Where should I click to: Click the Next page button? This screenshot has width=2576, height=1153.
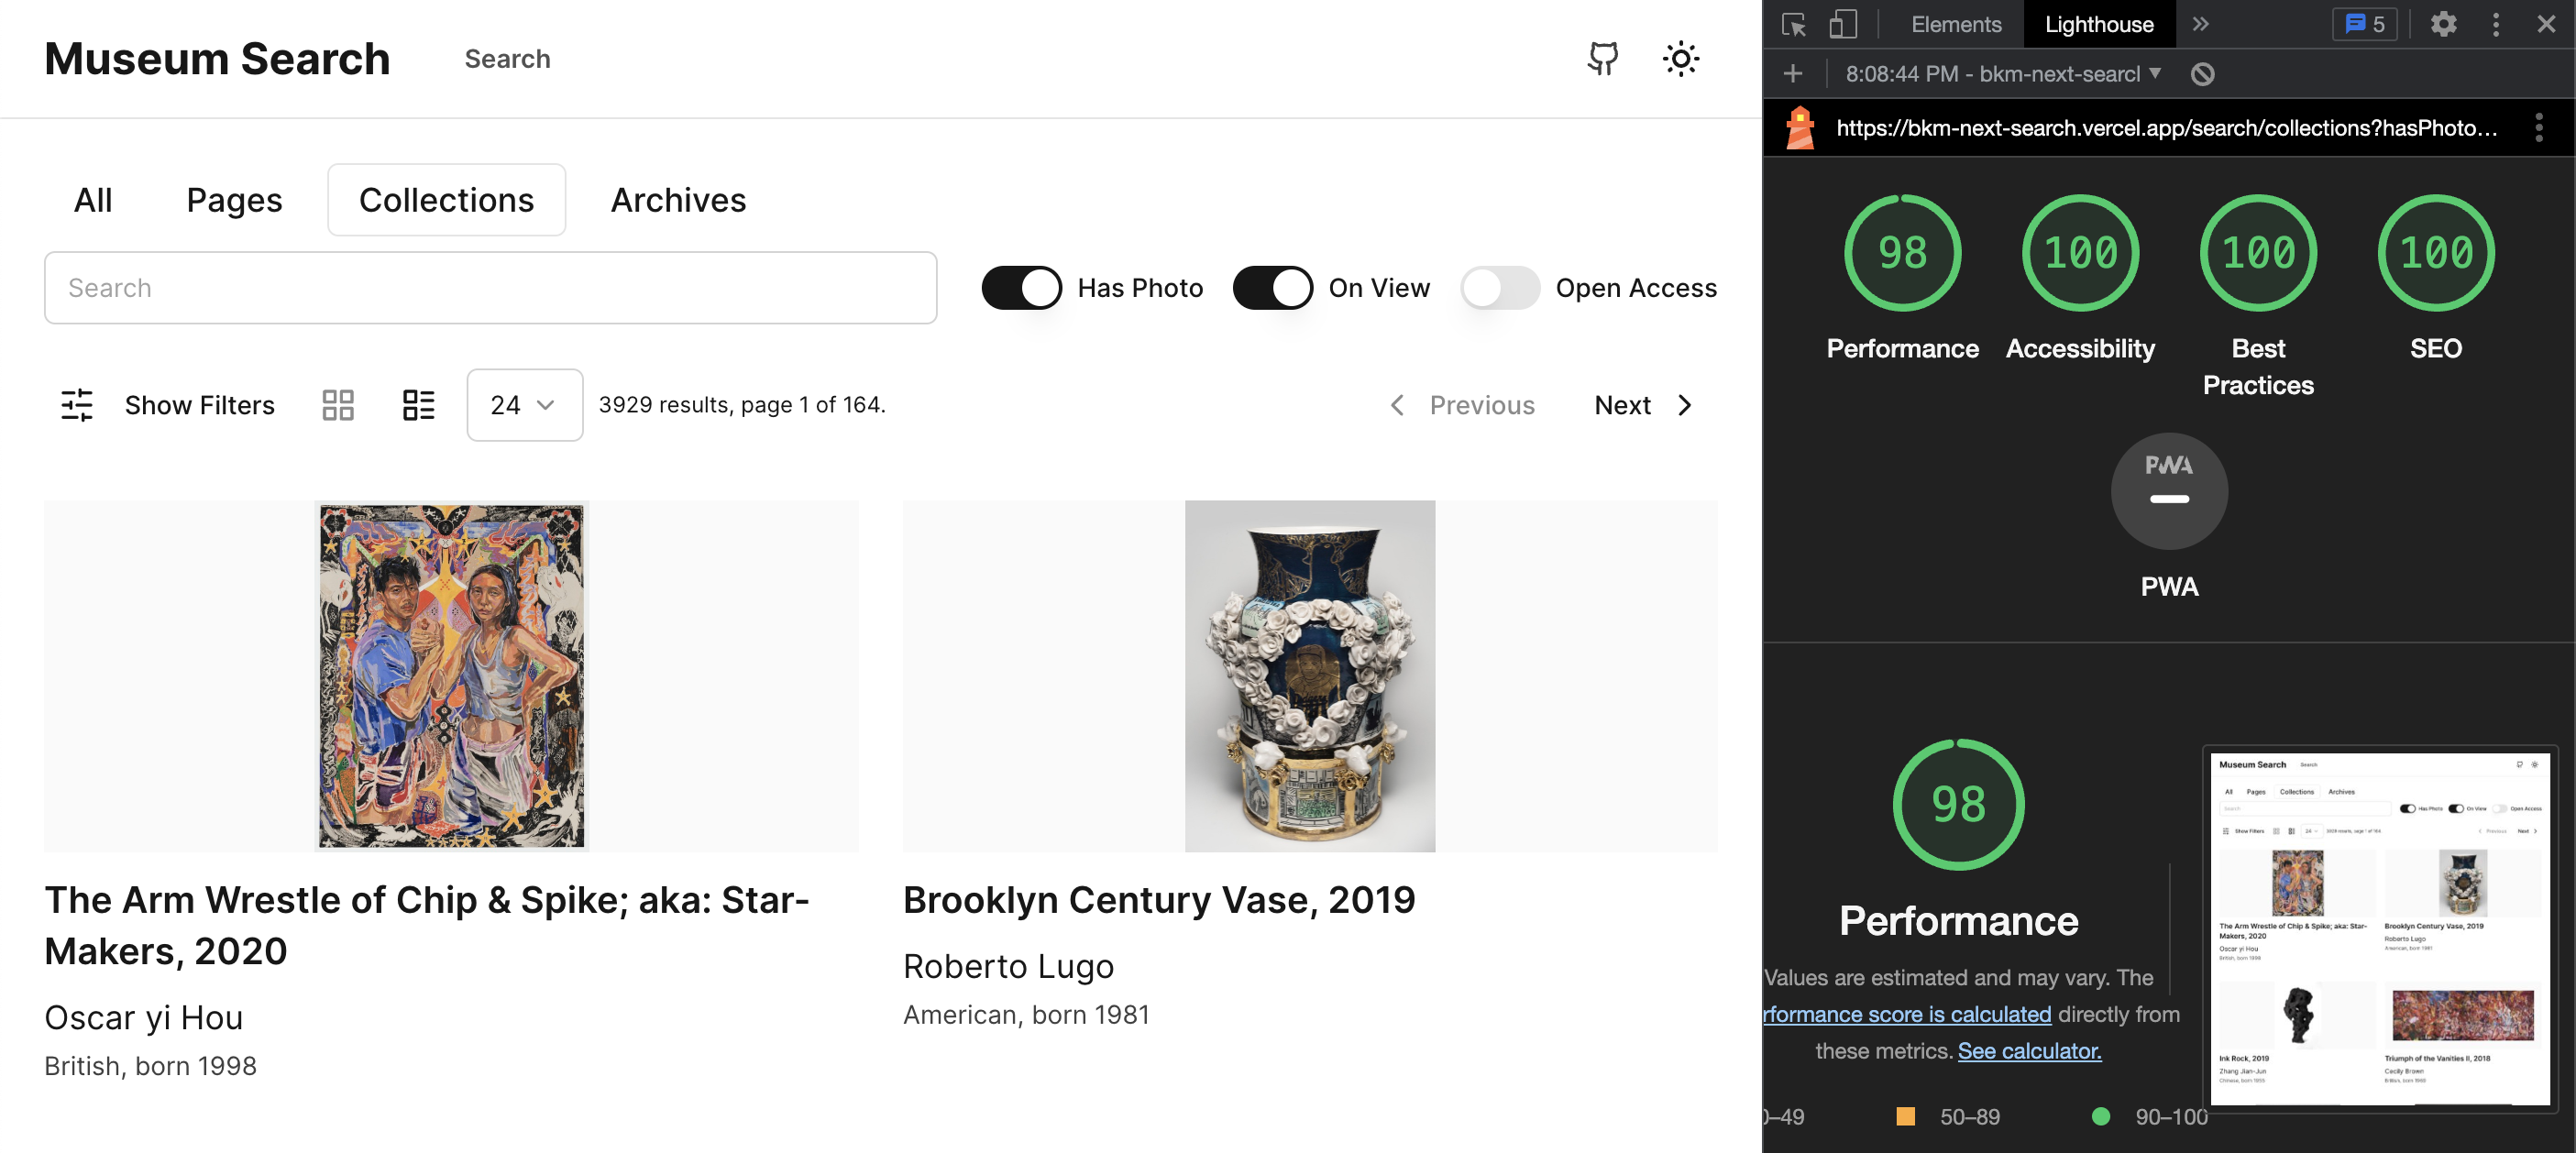[x=1643, y=402]
